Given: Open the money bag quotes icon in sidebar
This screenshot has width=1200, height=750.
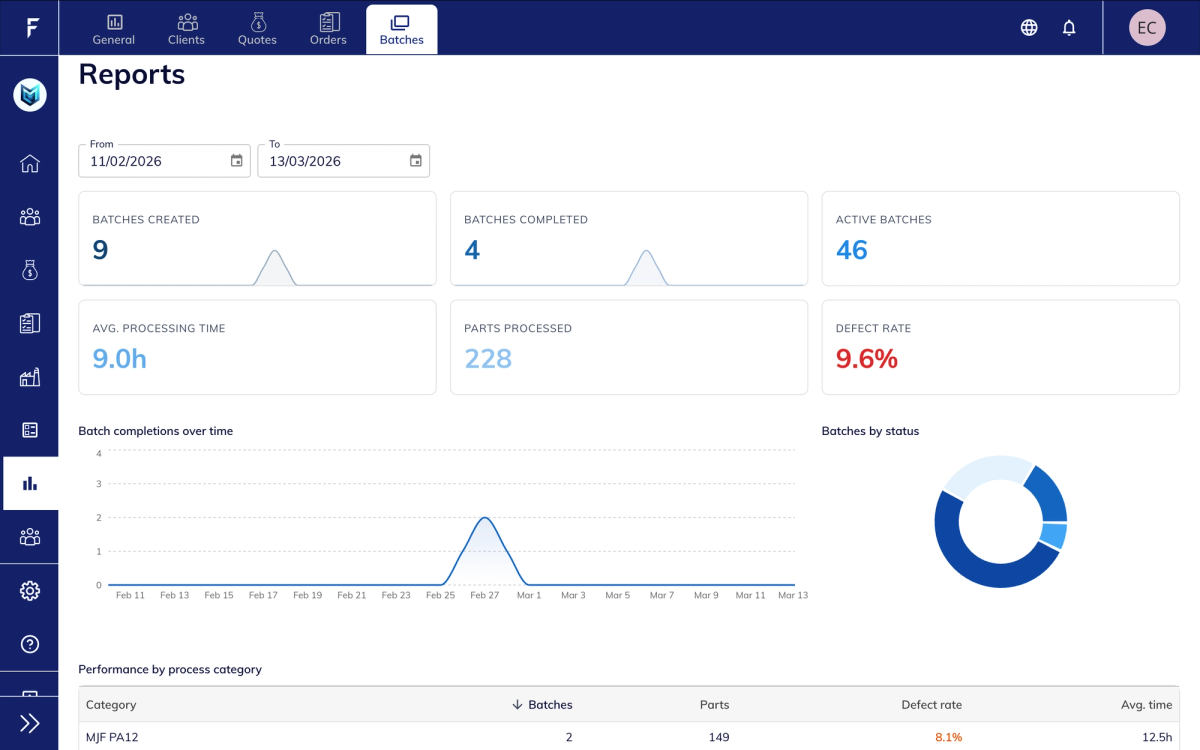Looking at the screenshot, I should (x=30, y=270).
